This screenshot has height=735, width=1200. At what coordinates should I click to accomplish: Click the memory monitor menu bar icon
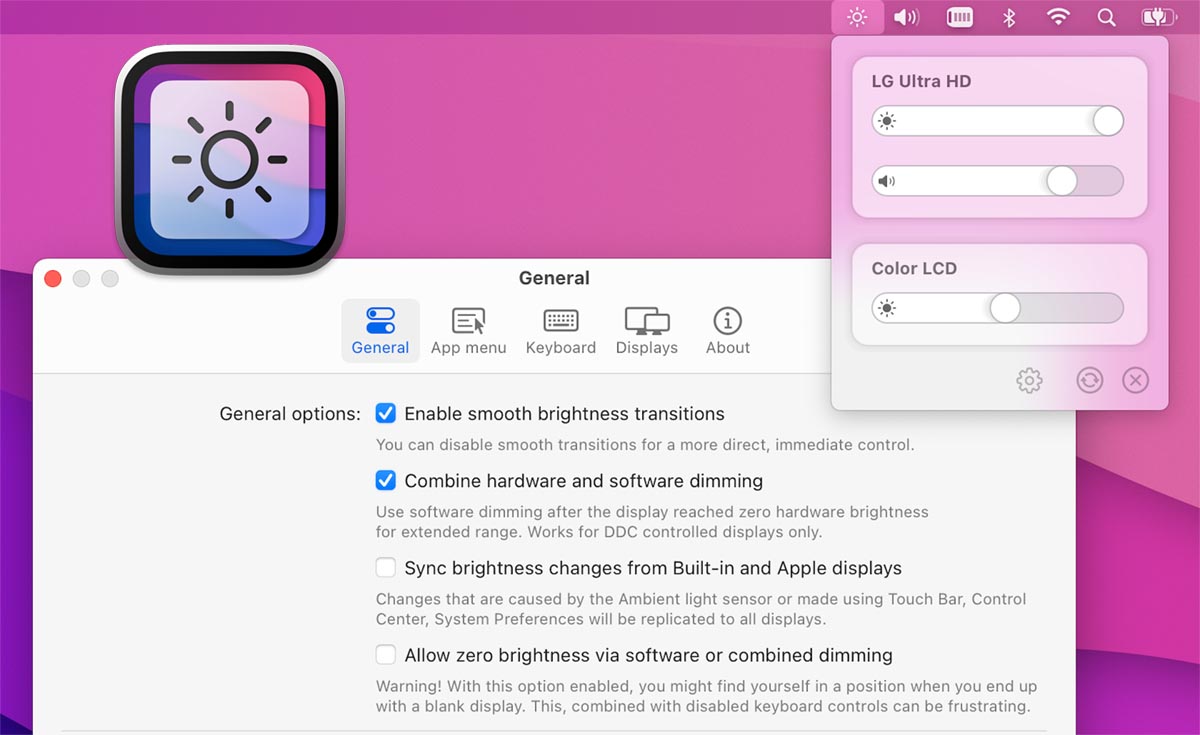click(x=960, y=17)
